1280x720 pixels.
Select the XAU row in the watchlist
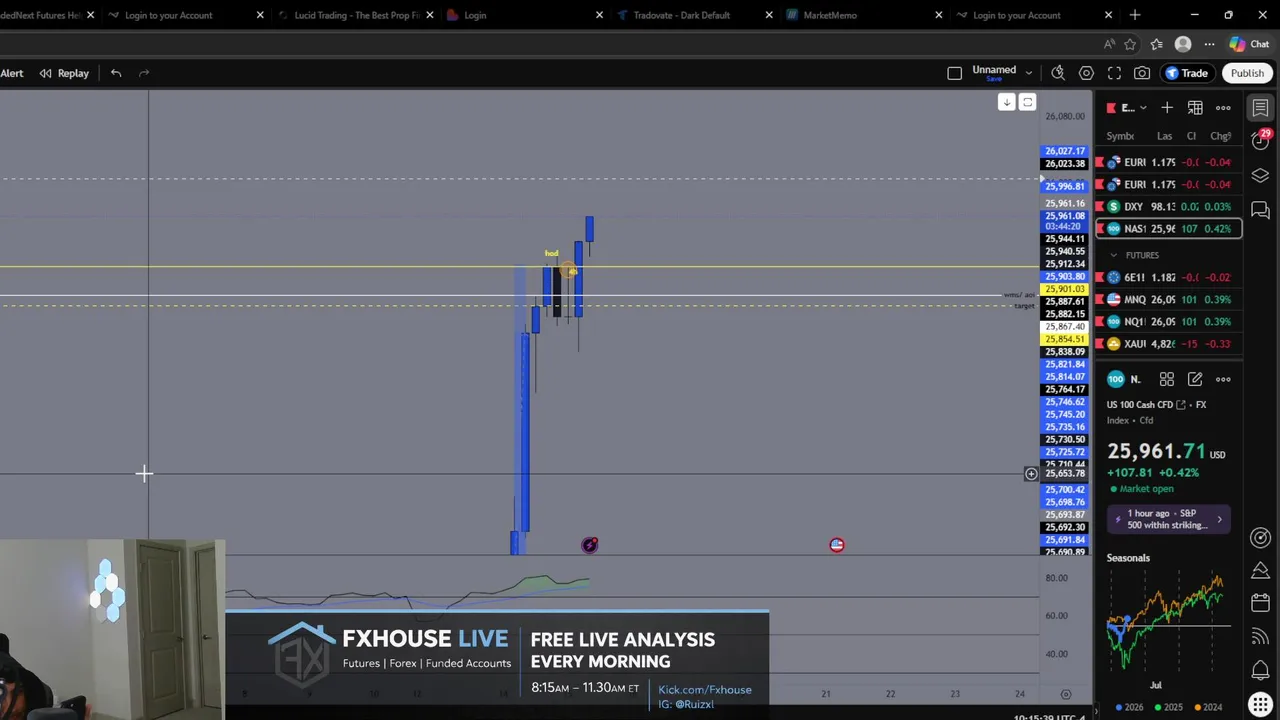pos(1170,344)
